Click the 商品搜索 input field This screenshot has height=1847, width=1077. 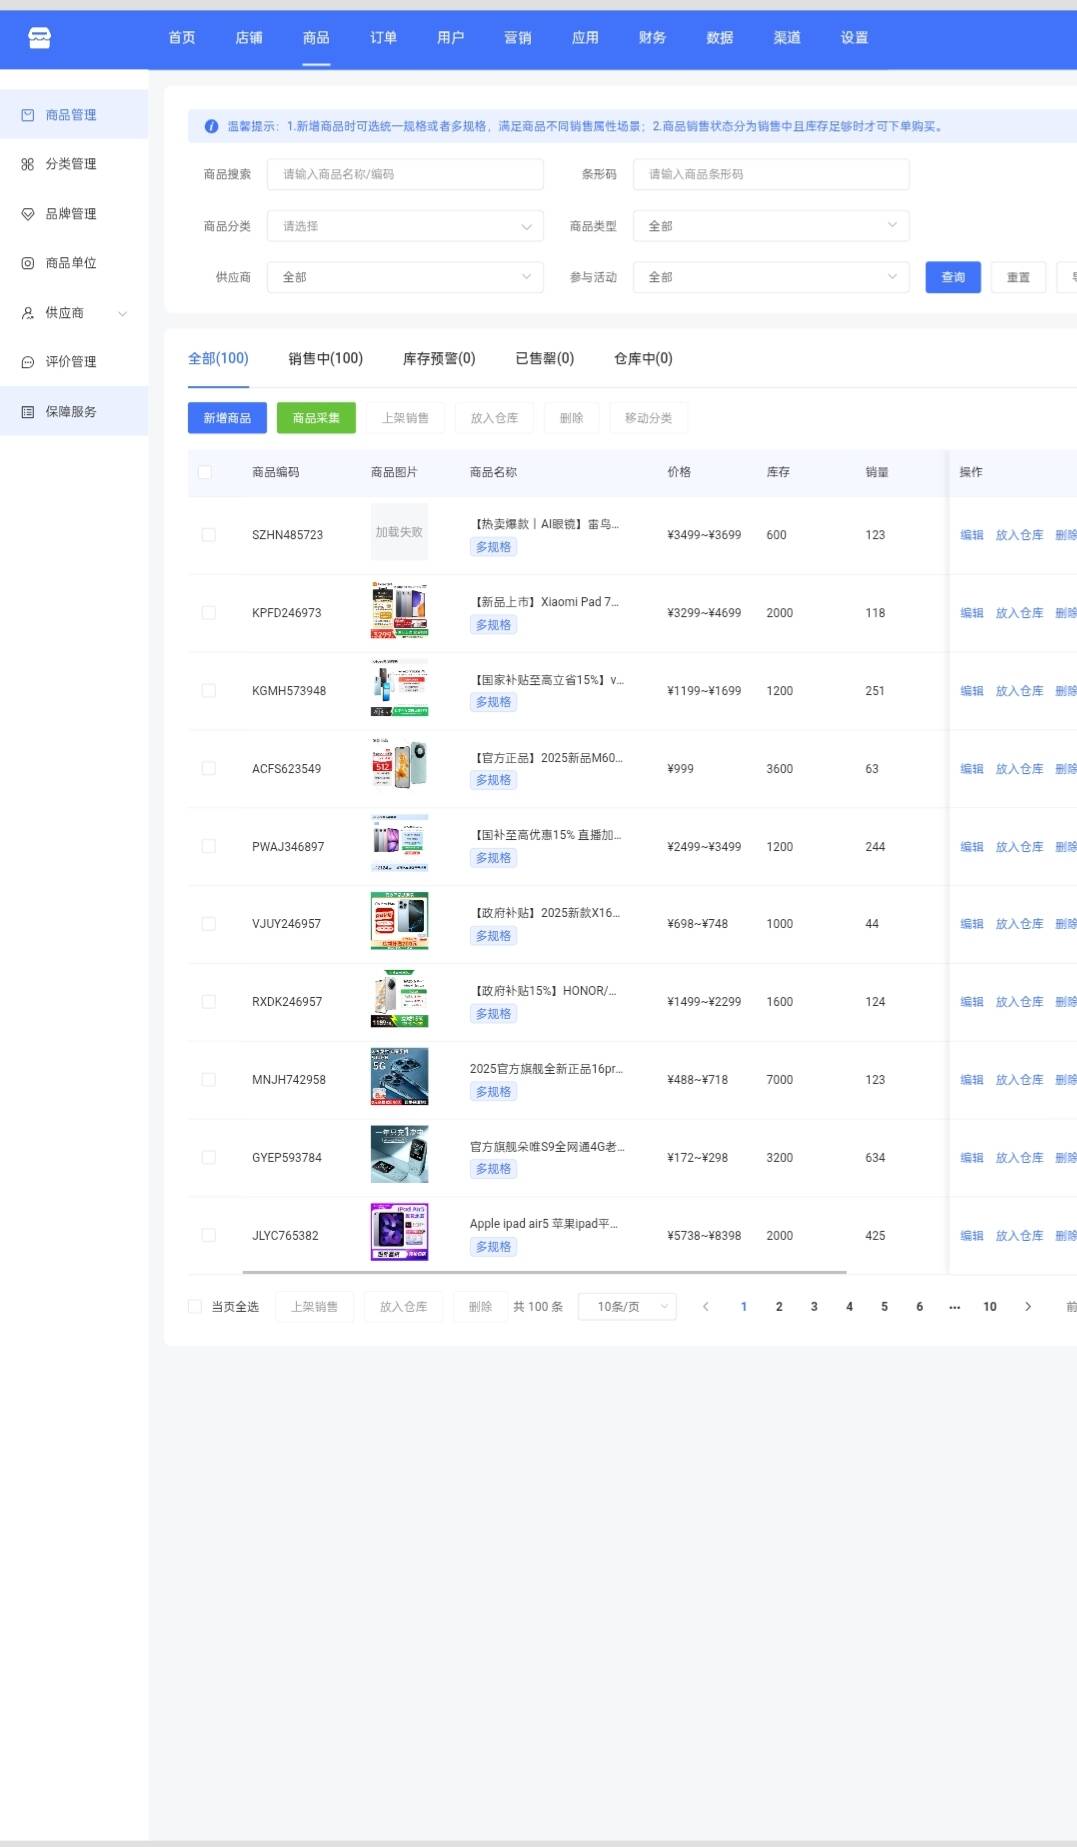(405, 174)
